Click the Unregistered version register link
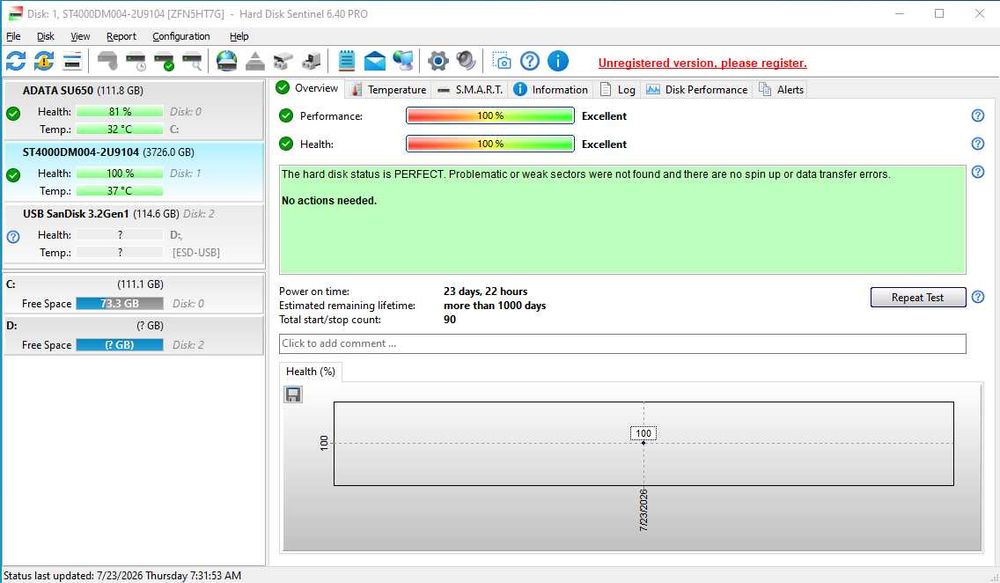This screenshot has height=583, width=1000. coord(702,63)
